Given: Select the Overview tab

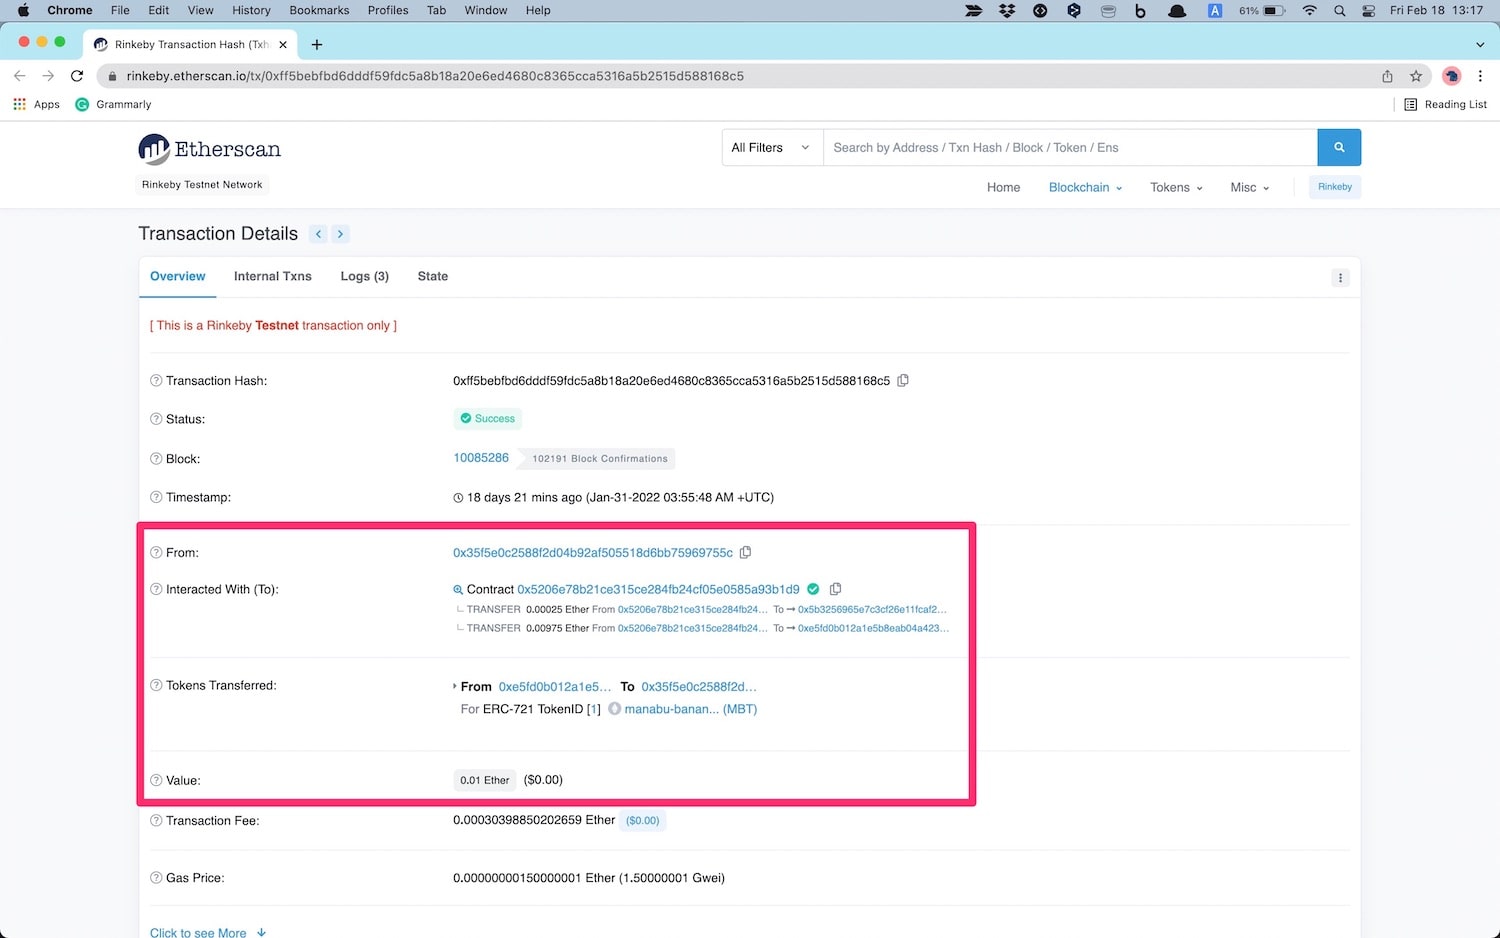Looking at the screenshot, I should (178, 276).
